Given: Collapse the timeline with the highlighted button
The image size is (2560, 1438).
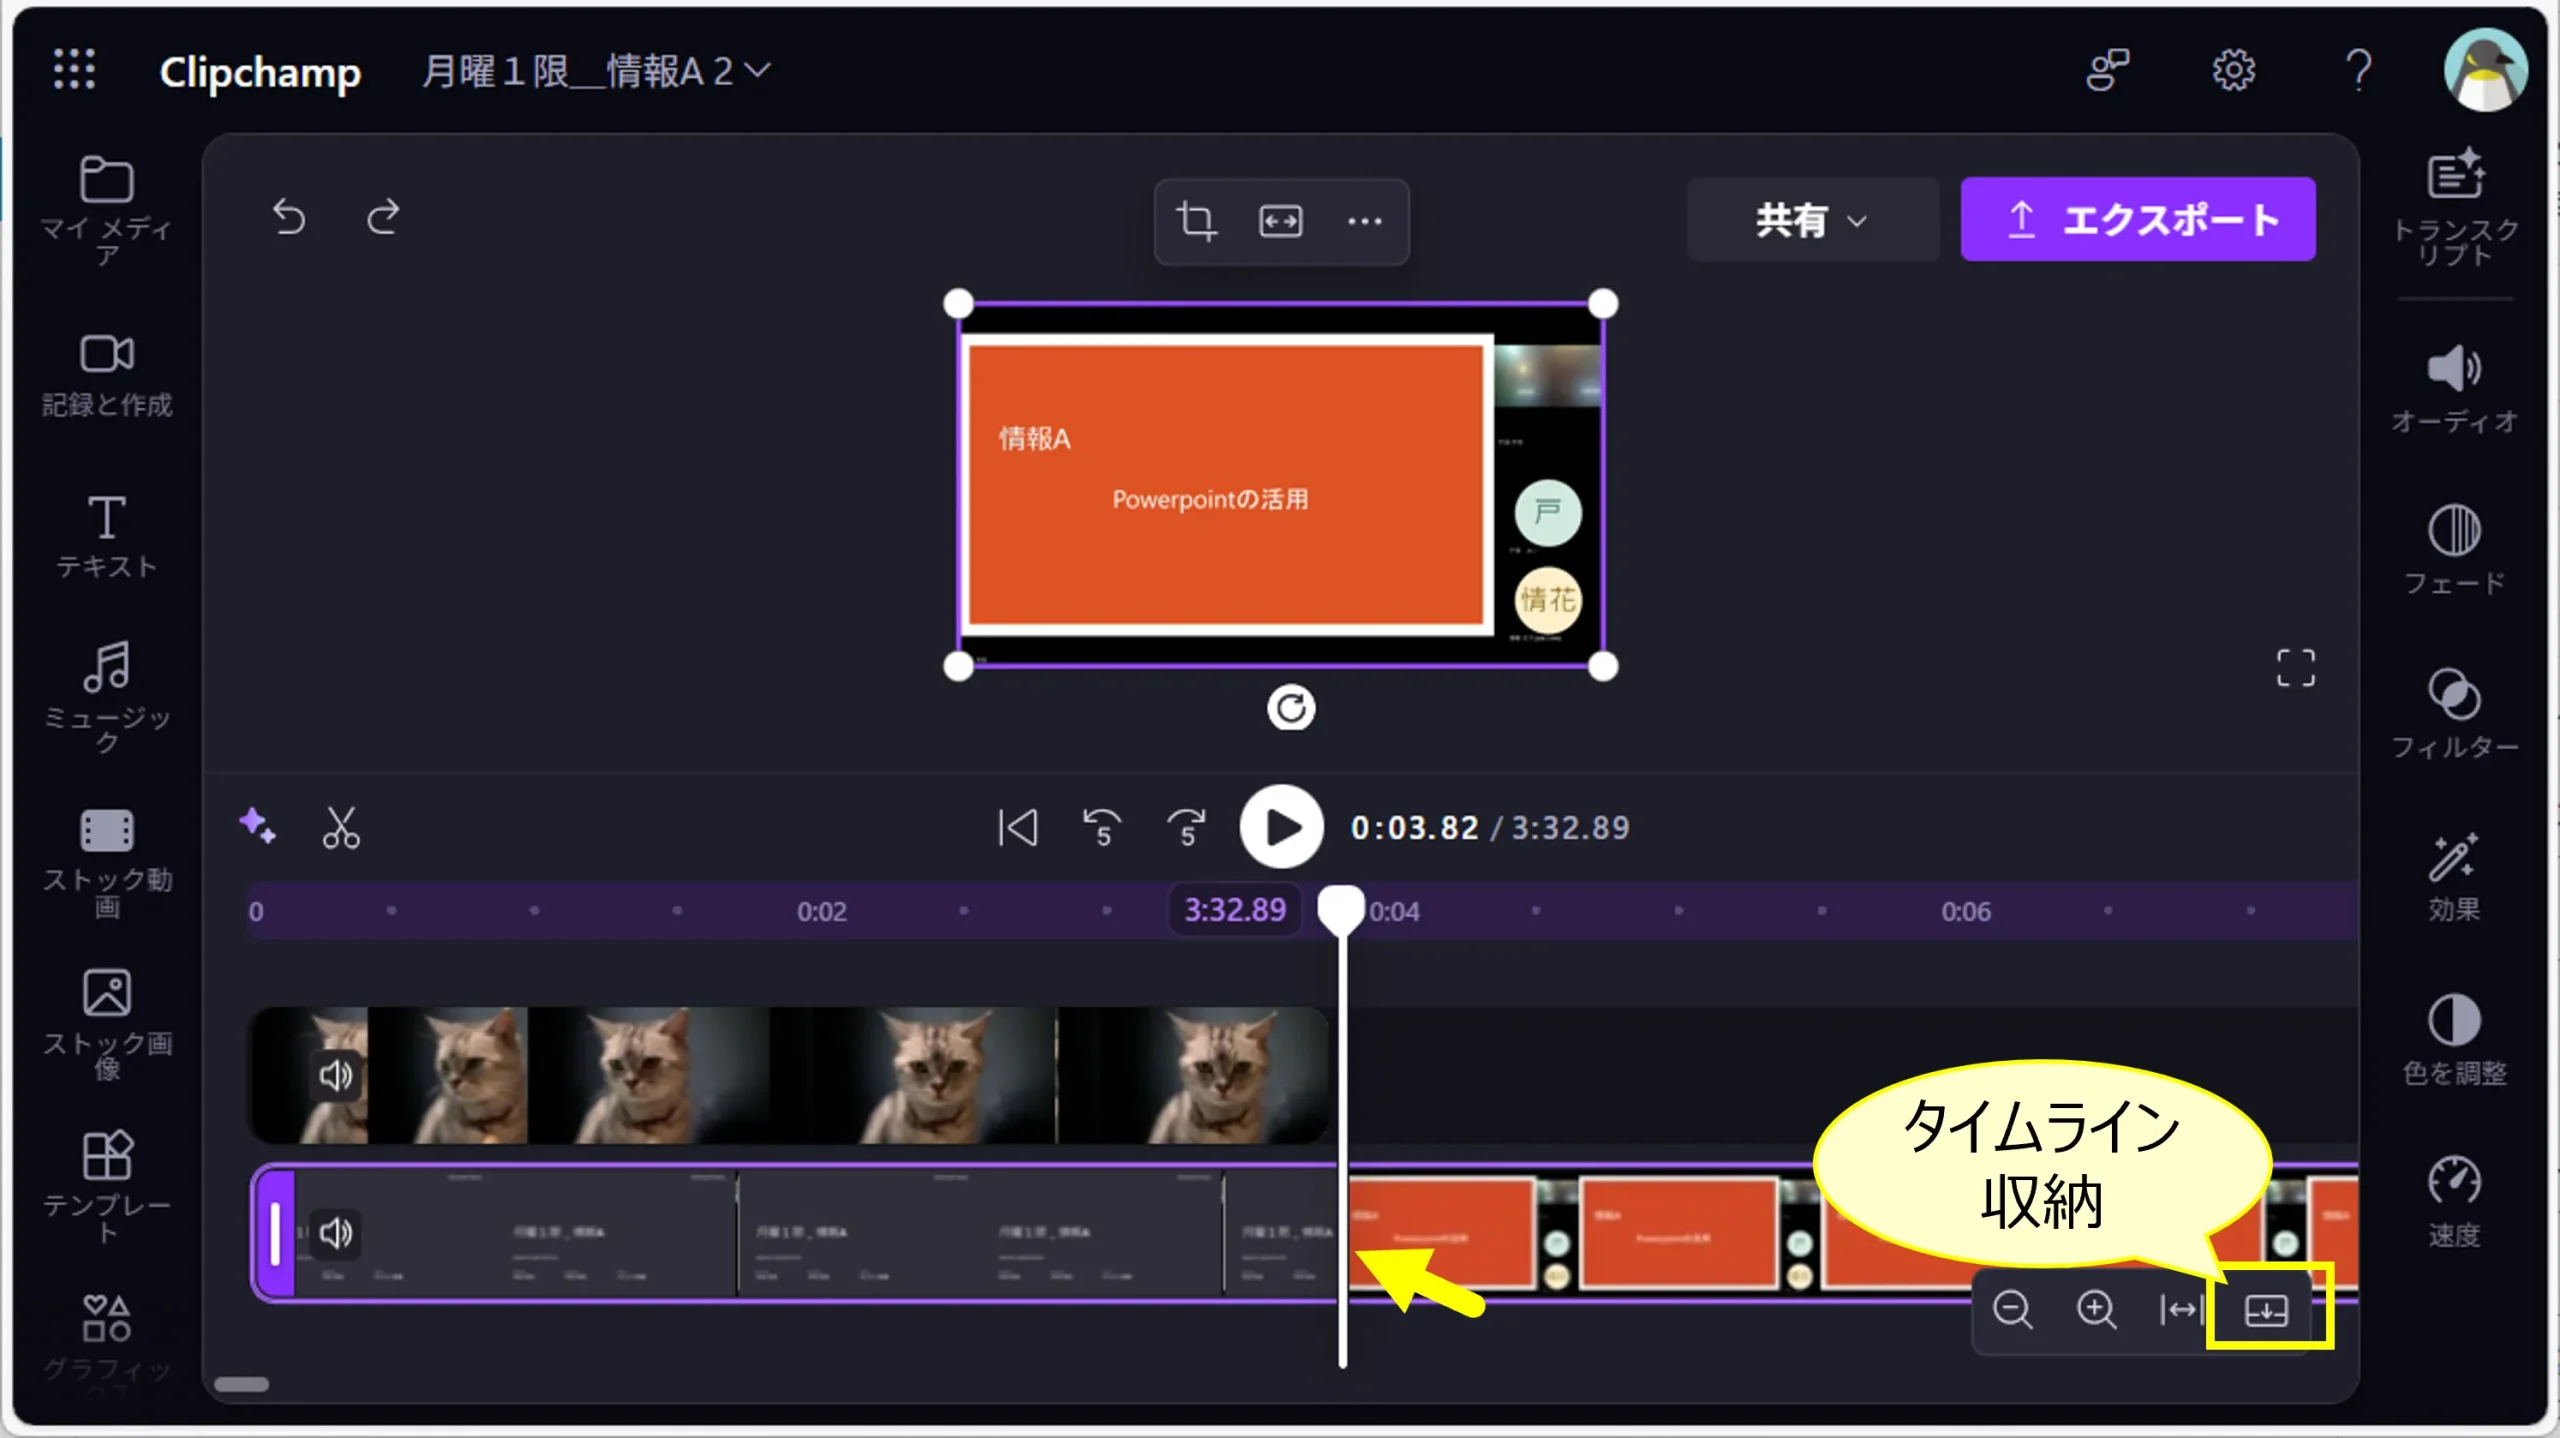Looking at the screenshot, I should (x=2266, y=1309).
